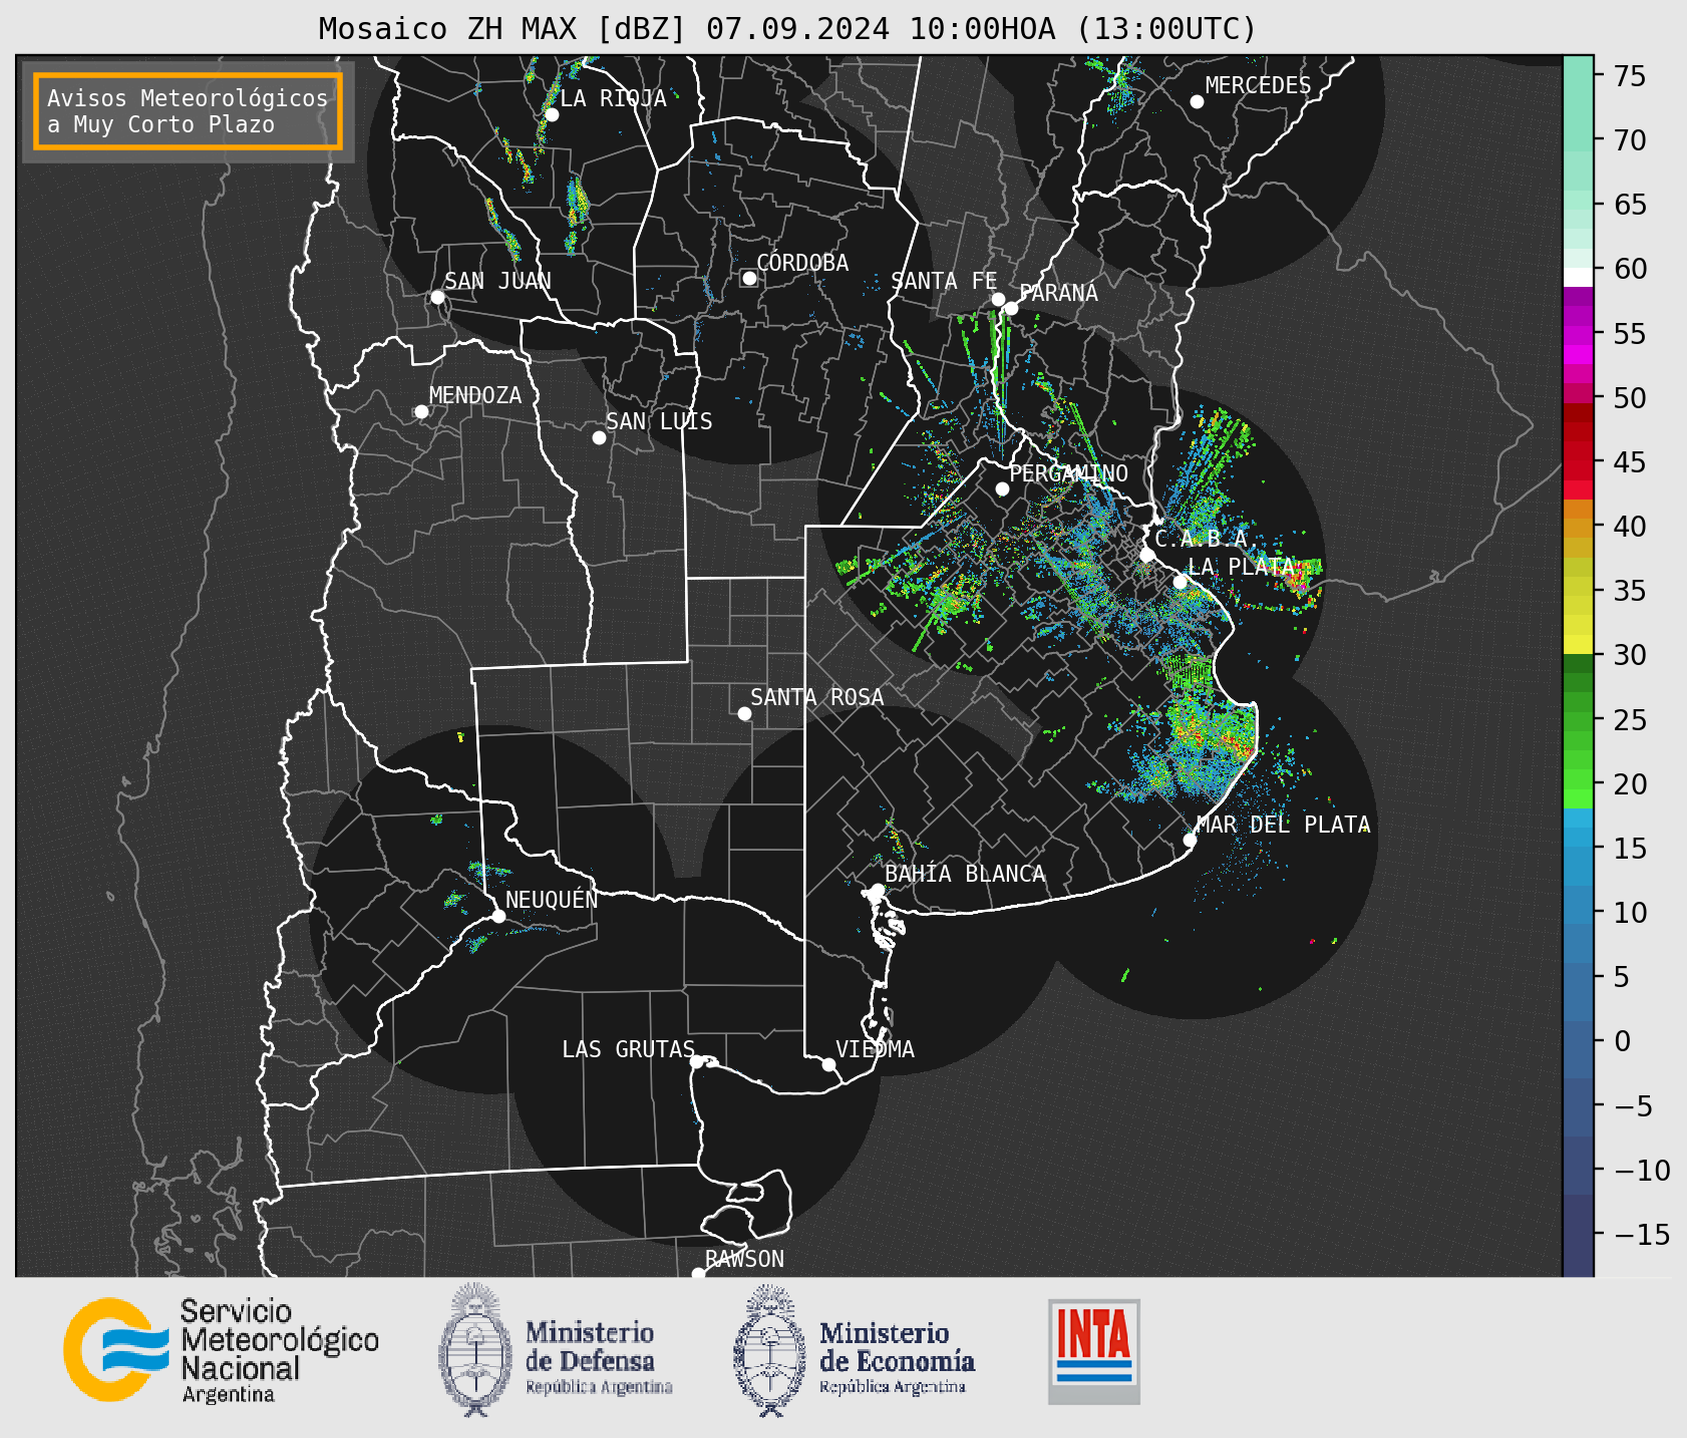The width and height of the screenshot is (1687, 1438).
Task: Click the 50 value on the dBZ scale
Action: pyautogui.click(x=1630, y=398)
